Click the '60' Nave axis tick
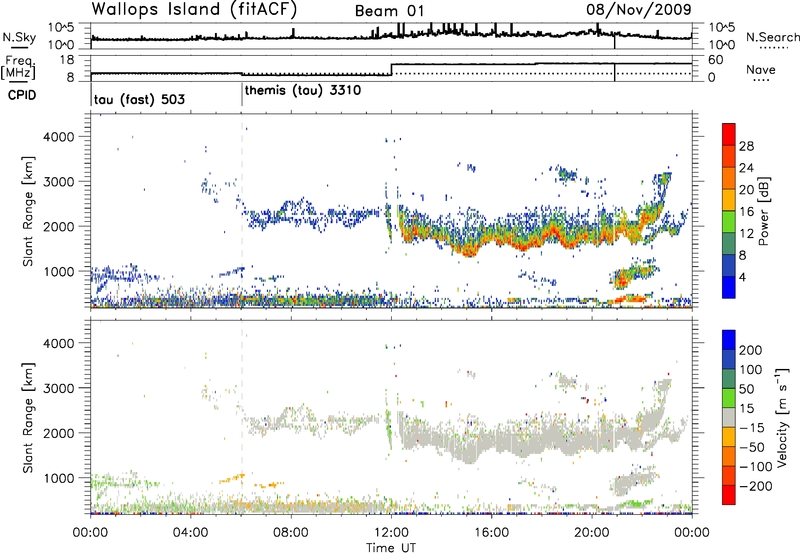The image size is (800, 554). 715,60
